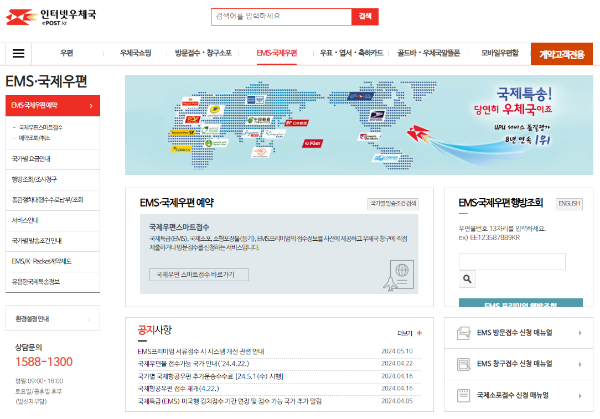Open 예약조회/취소 sidebar sub-link
Viewport: 600px width, 419px height.
point(34,138)
